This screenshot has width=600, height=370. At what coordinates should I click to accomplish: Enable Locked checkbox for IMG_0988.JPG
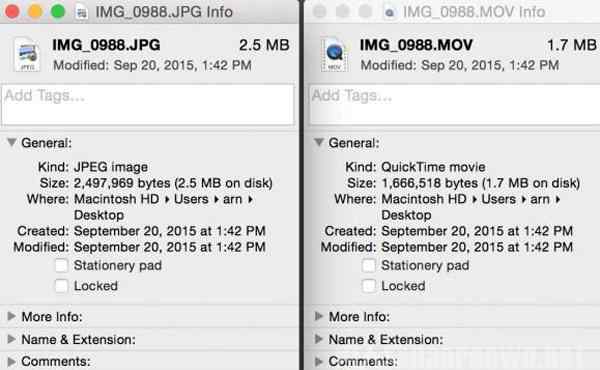click(61, 286)
